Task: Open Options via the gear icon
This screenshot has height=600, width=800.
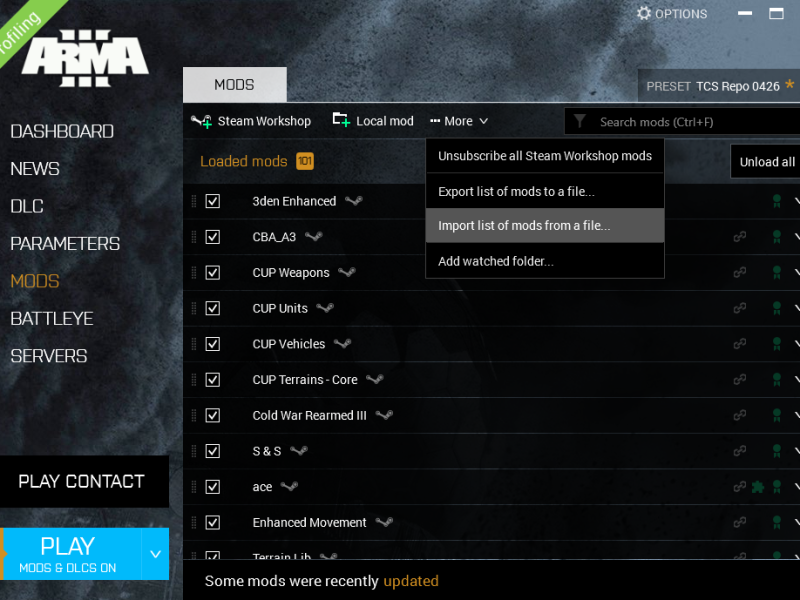Action: pos(644,13)
